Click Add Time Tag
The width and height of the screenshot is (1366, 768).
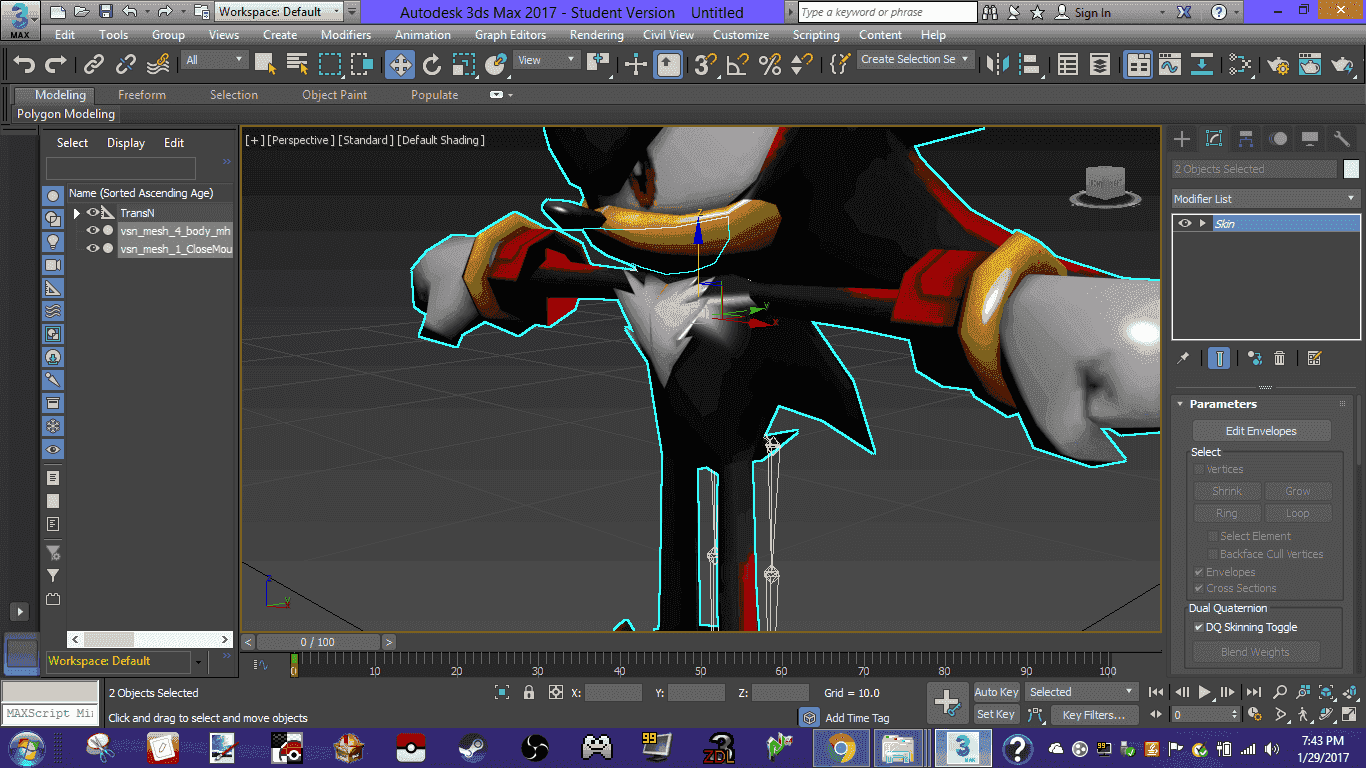point(857,718)
